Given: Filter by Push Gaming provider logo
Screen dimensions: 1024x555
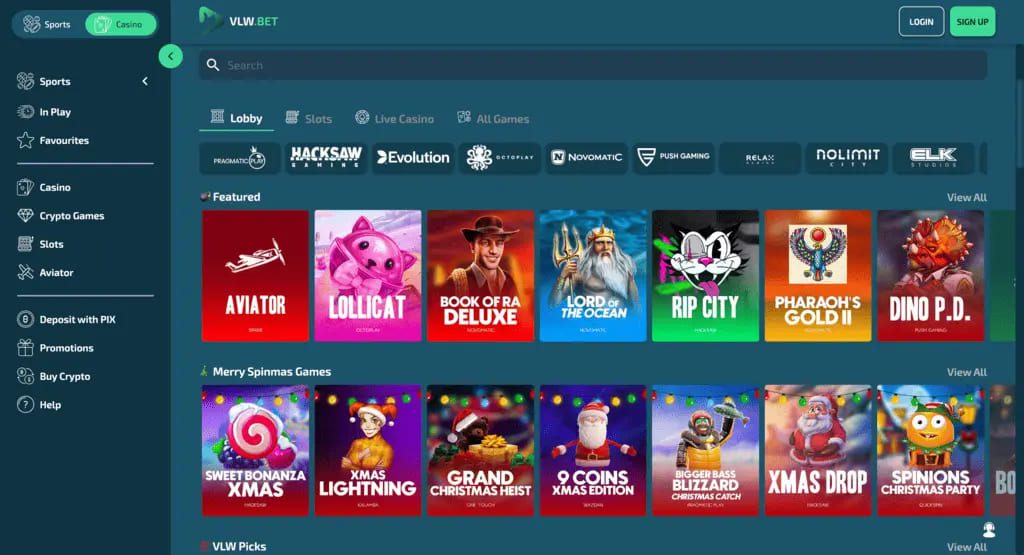Looking at the screenshot, I should pyautogui.click(x=673, y=158).
